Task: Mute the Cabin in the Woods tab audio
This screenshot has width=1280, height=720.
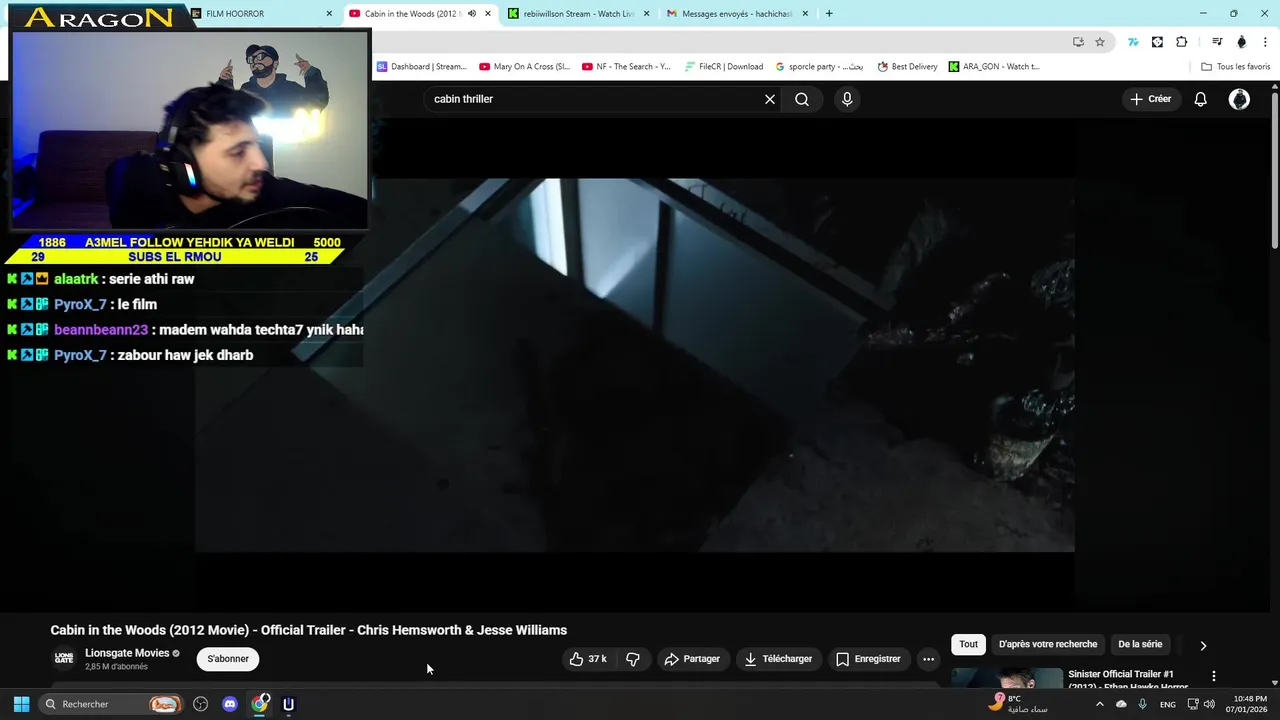Action: (472, 14)
